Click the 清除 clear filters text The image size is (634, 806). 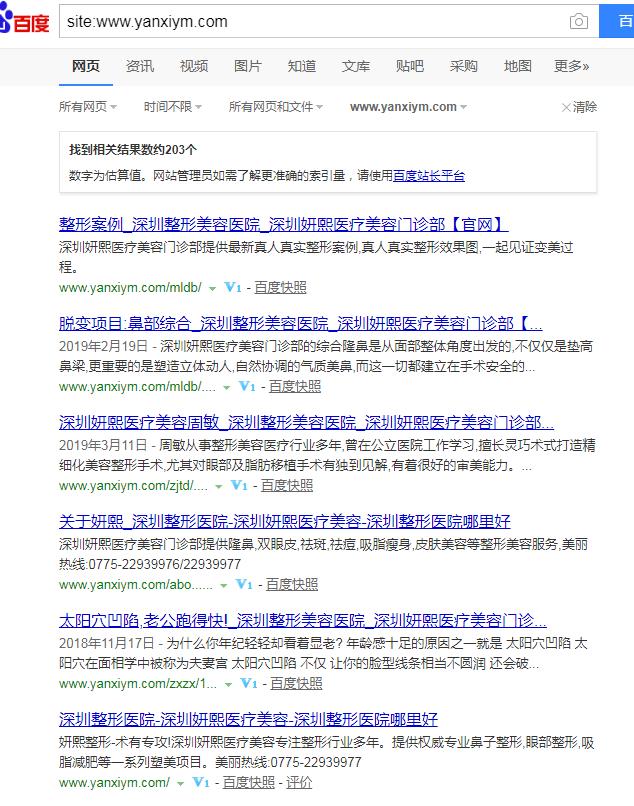(x=585, y=107)
